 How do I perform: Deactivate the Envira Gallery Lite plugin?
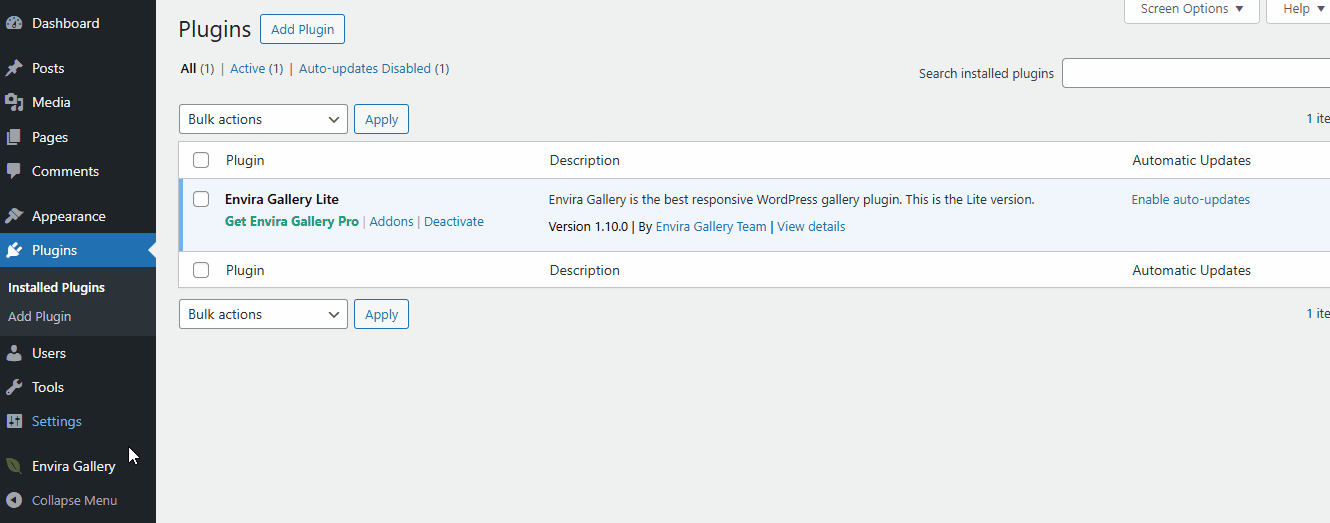454,222
